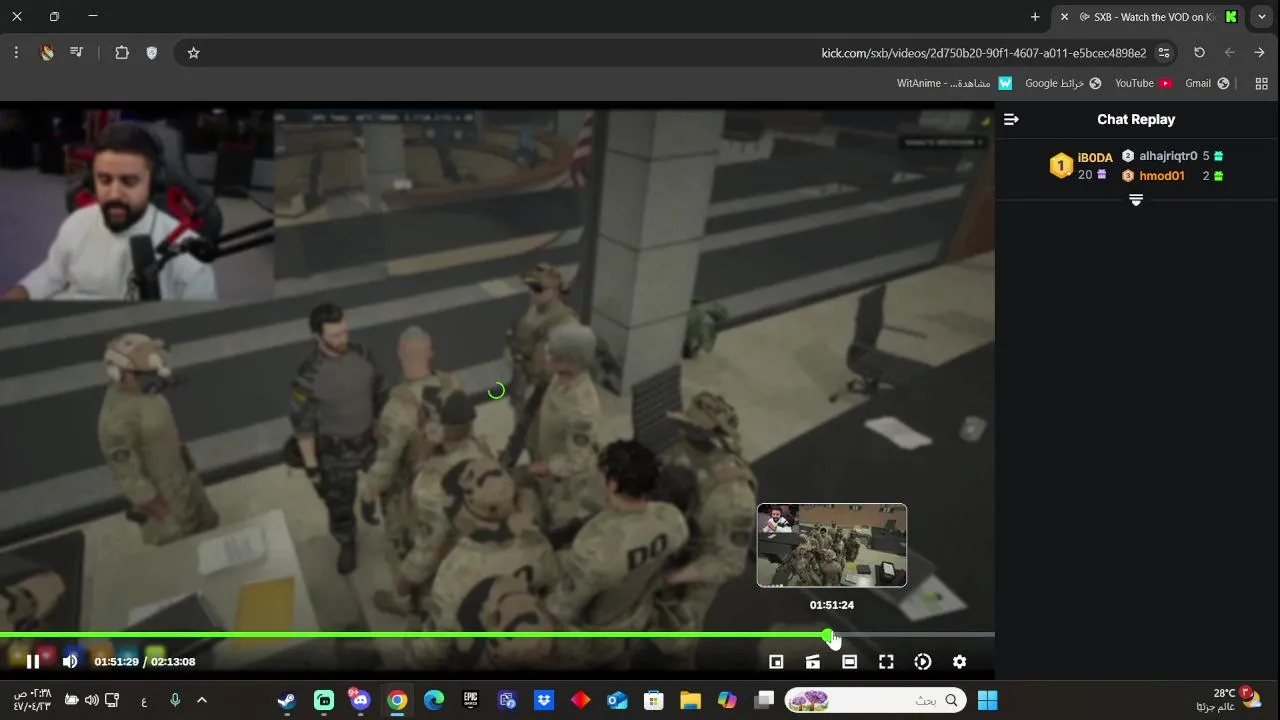1280x720 pixels.
Task: Open the Google Maps bookmark
Action: [x=1063, y=83]
